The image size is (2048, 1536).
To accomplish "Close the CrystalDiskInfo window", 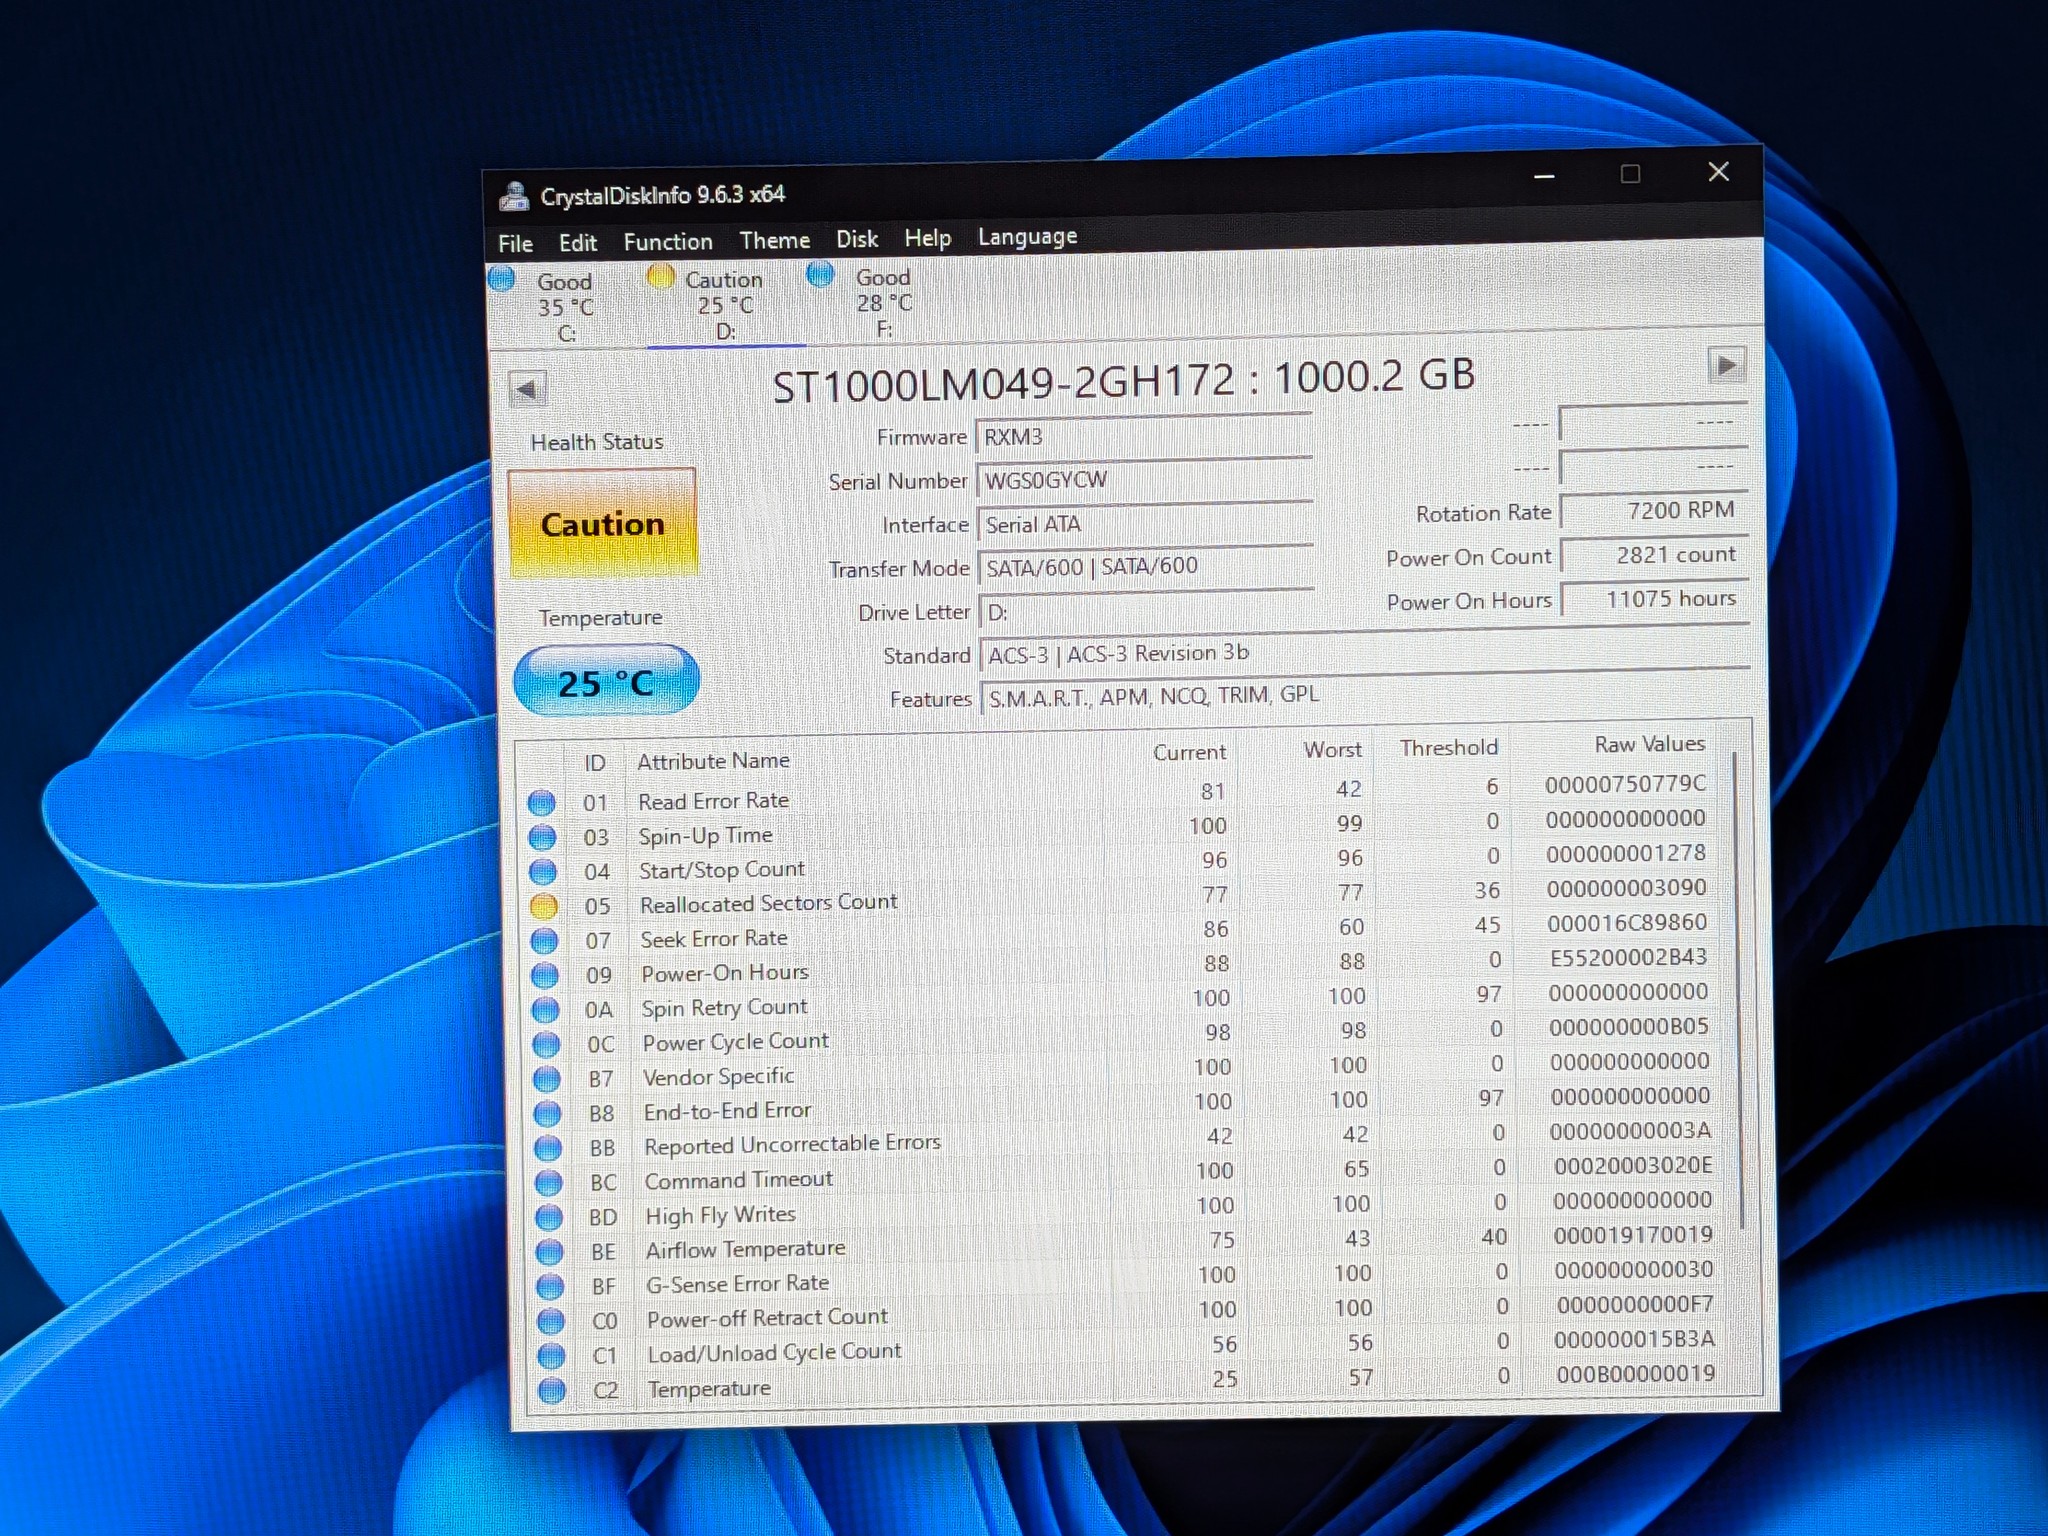I will click(x=1718, y=172).
